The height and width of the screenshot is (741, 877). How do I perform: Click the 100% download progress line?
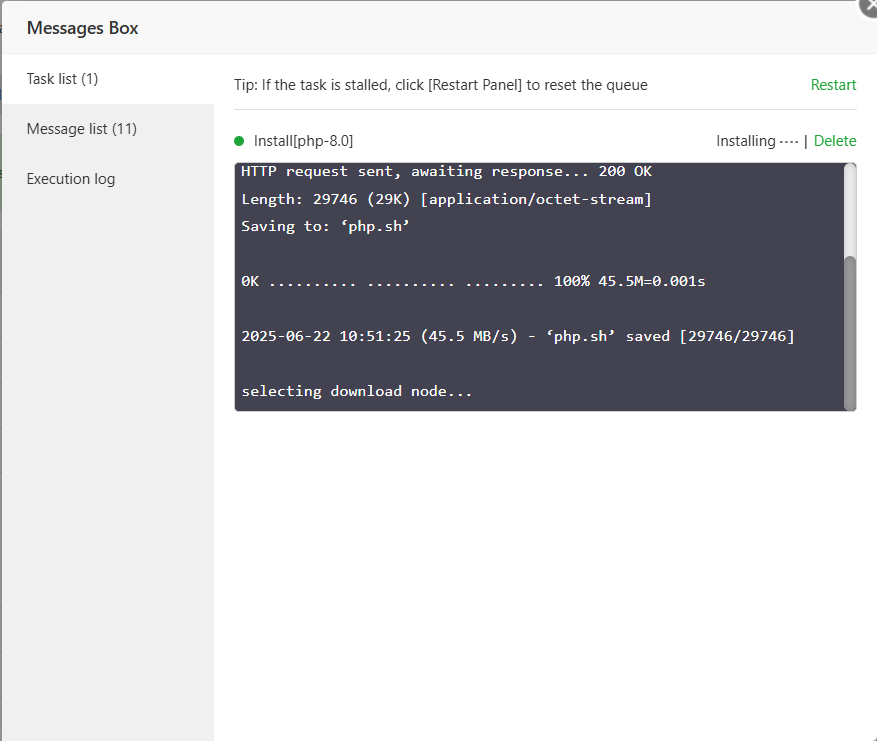(470, 280)
